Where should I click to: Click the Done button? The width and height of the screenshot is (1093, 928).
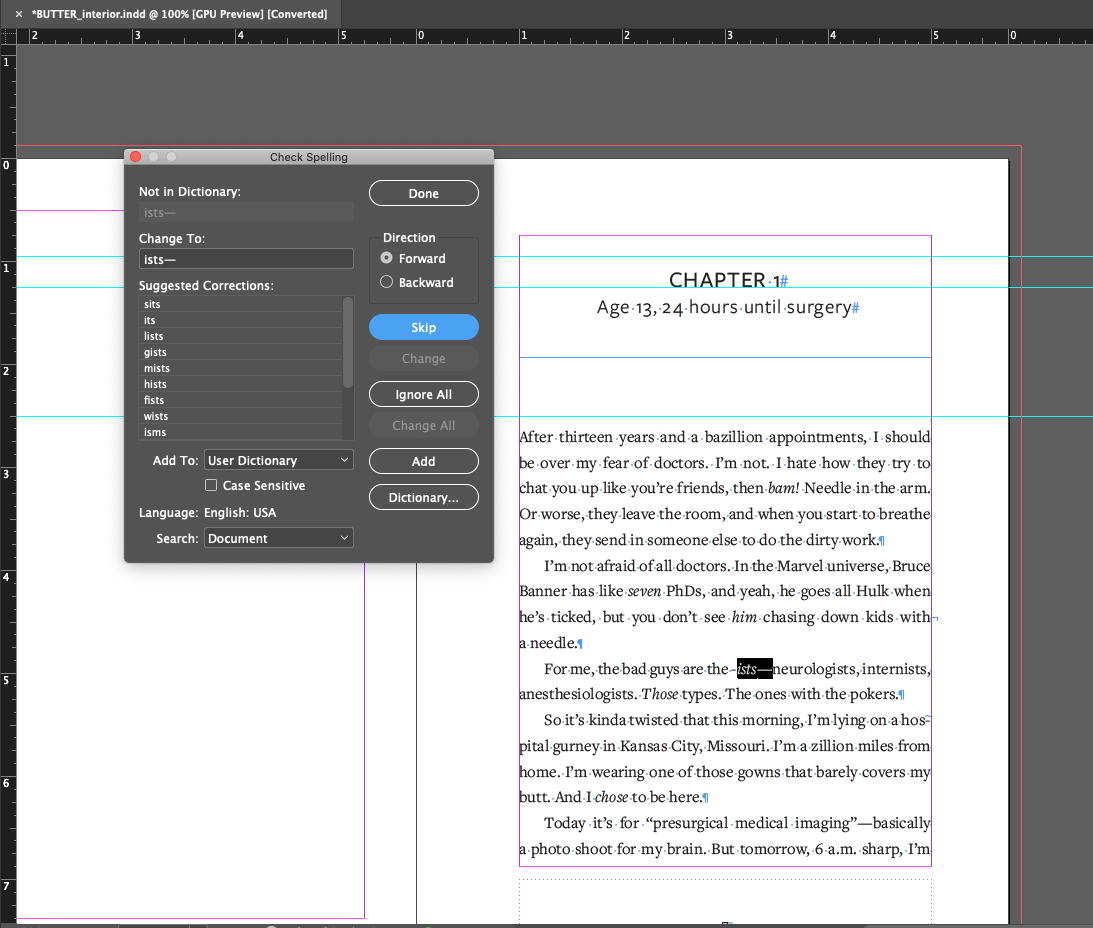point(423,193)
